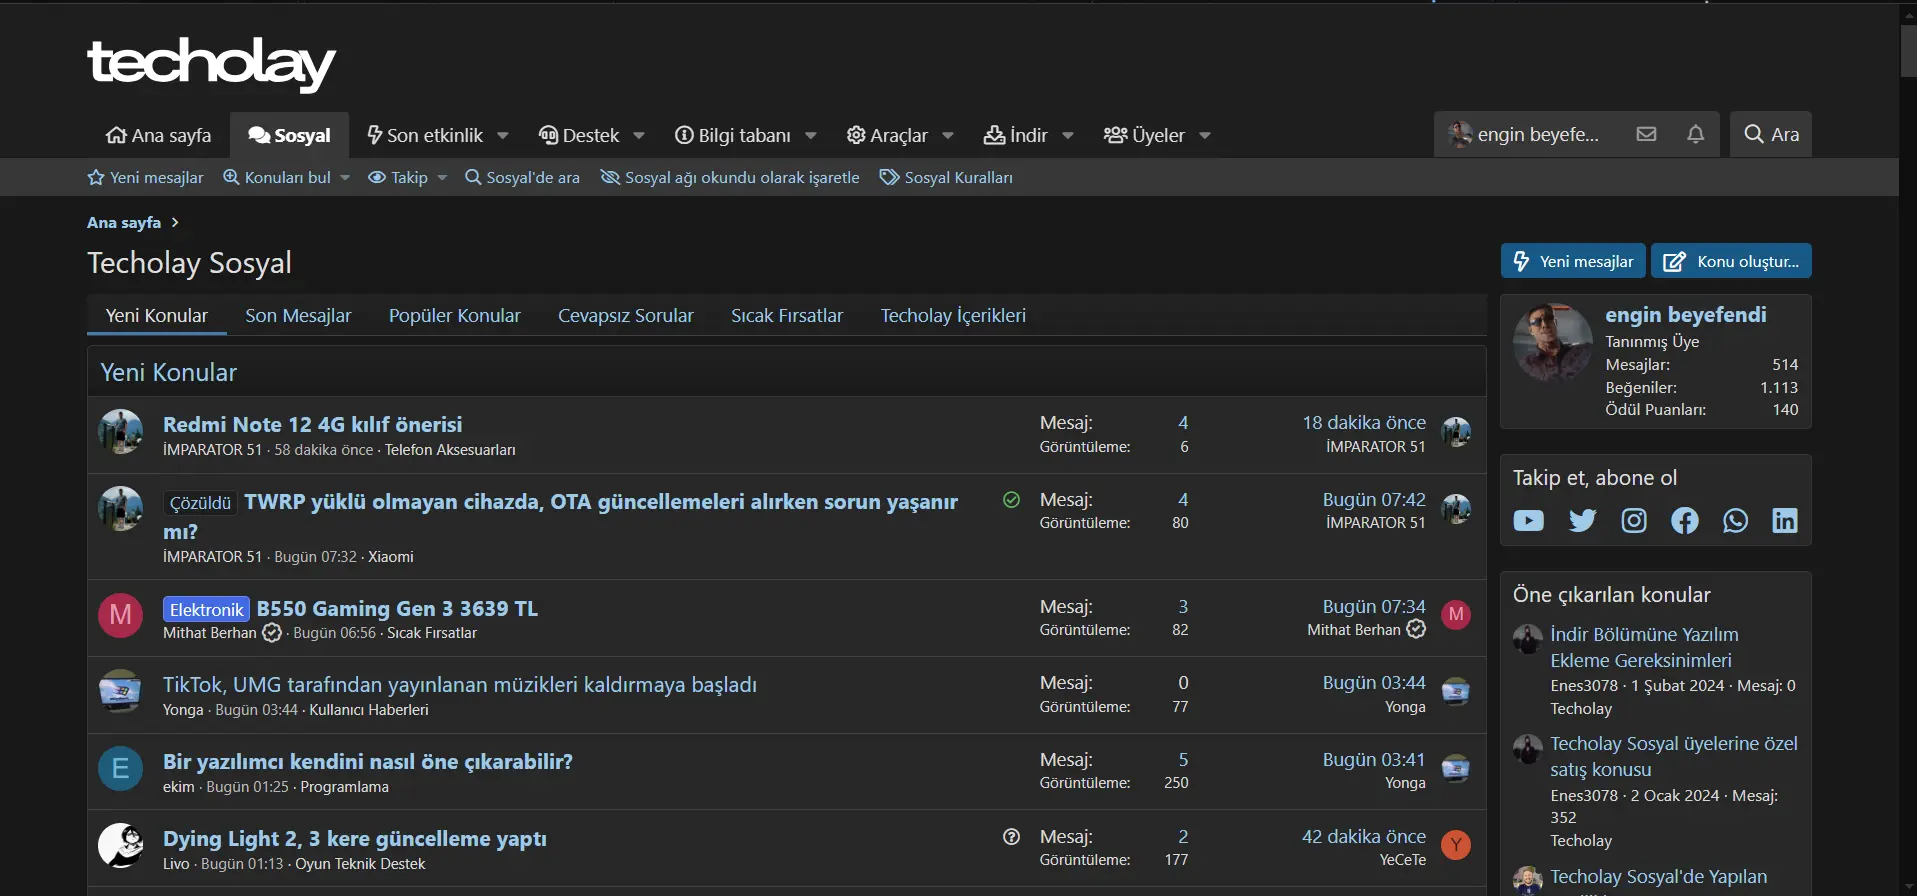Select the Sosyal navigation item
The height and width of the screenshot is (896, 1917).
[x=289, y=135]
